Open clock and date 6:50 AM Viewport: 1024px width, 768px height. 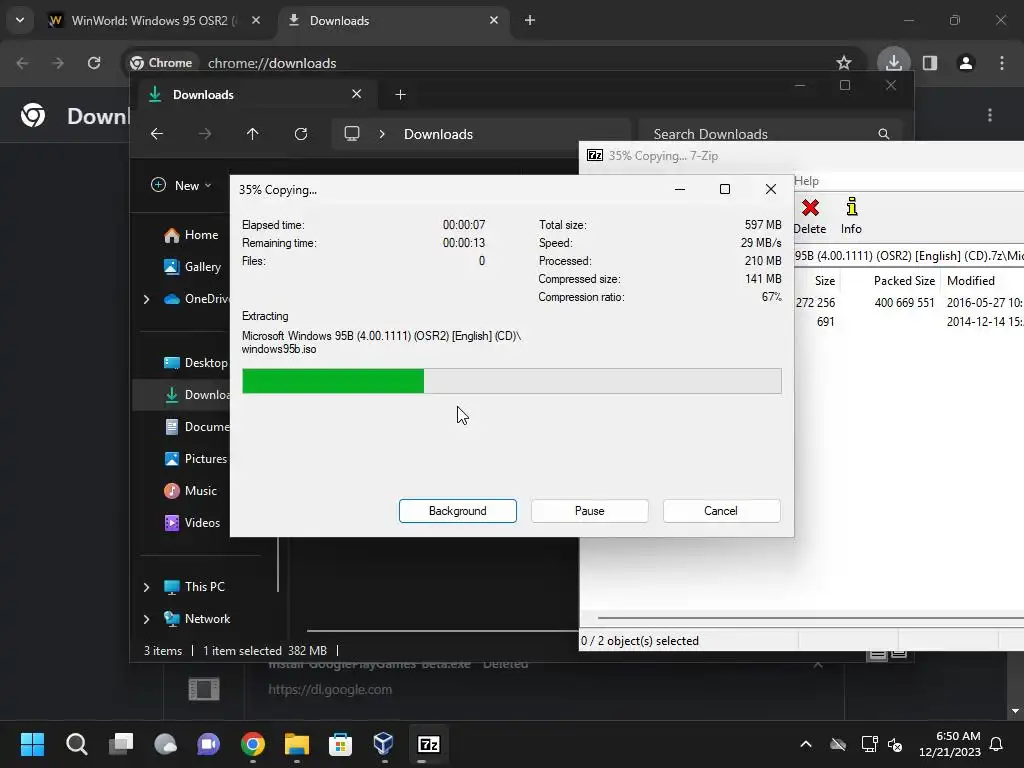(x=950, y=744)
